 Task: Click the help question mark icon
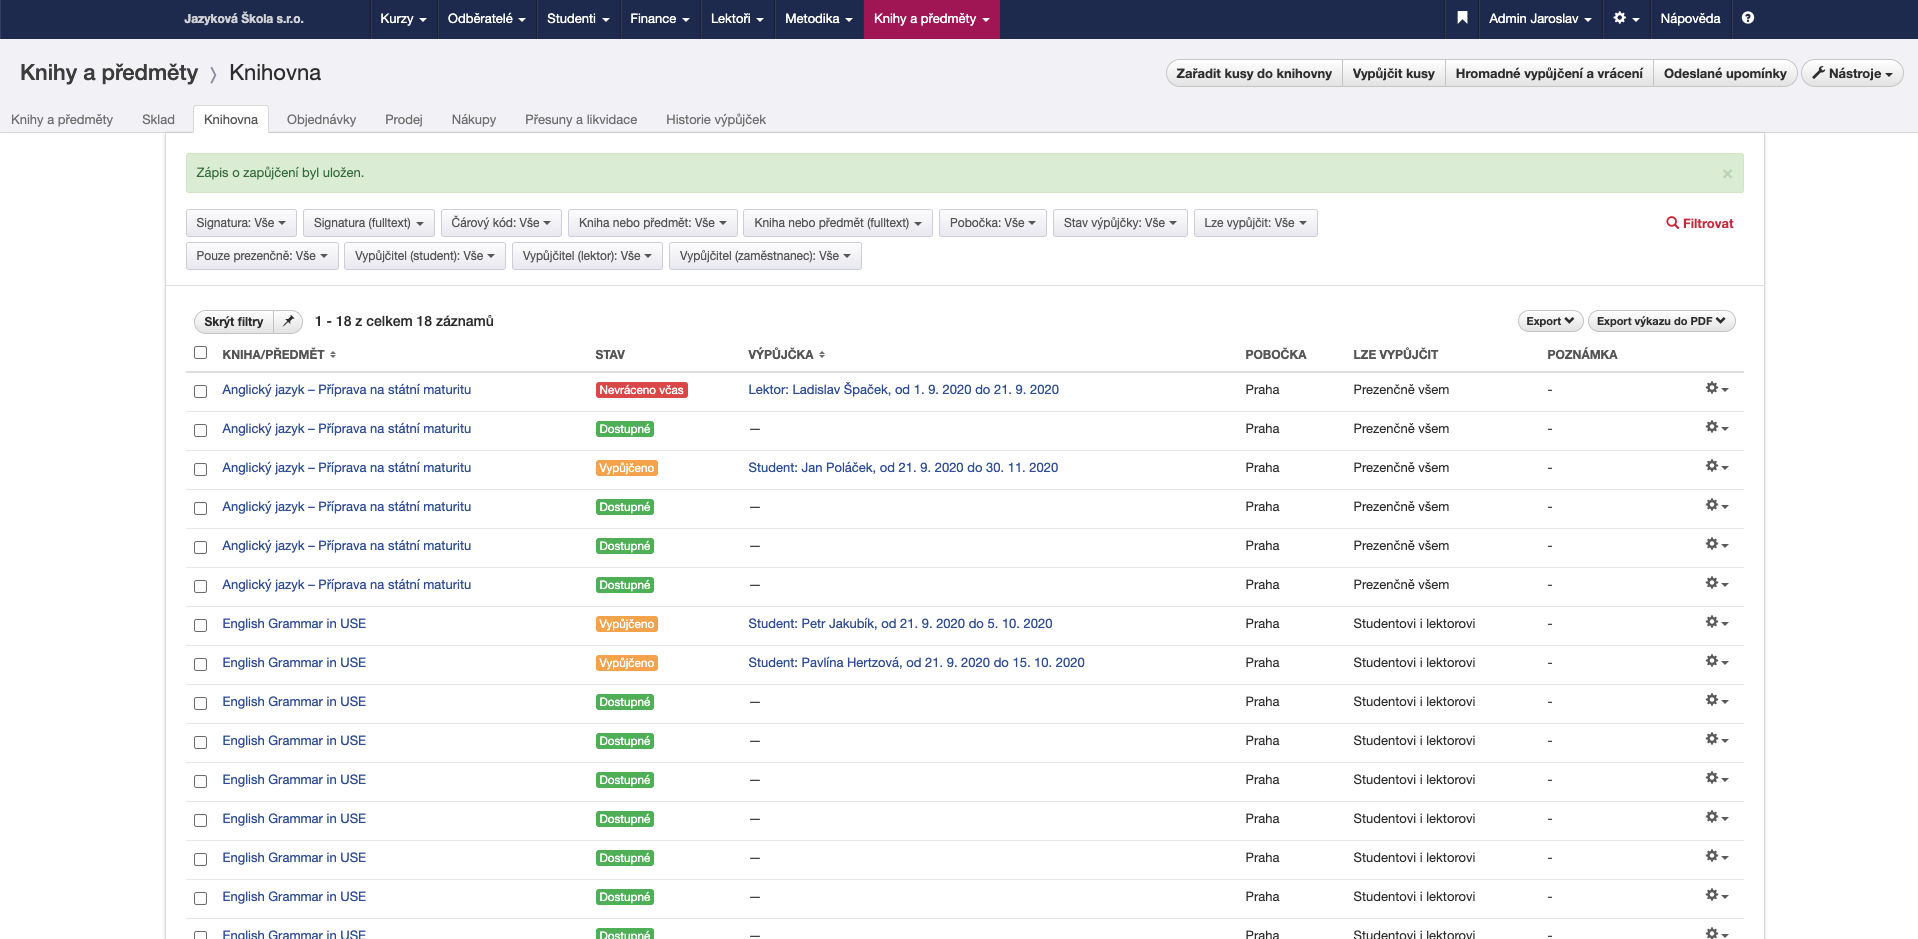pos(1747,18)
